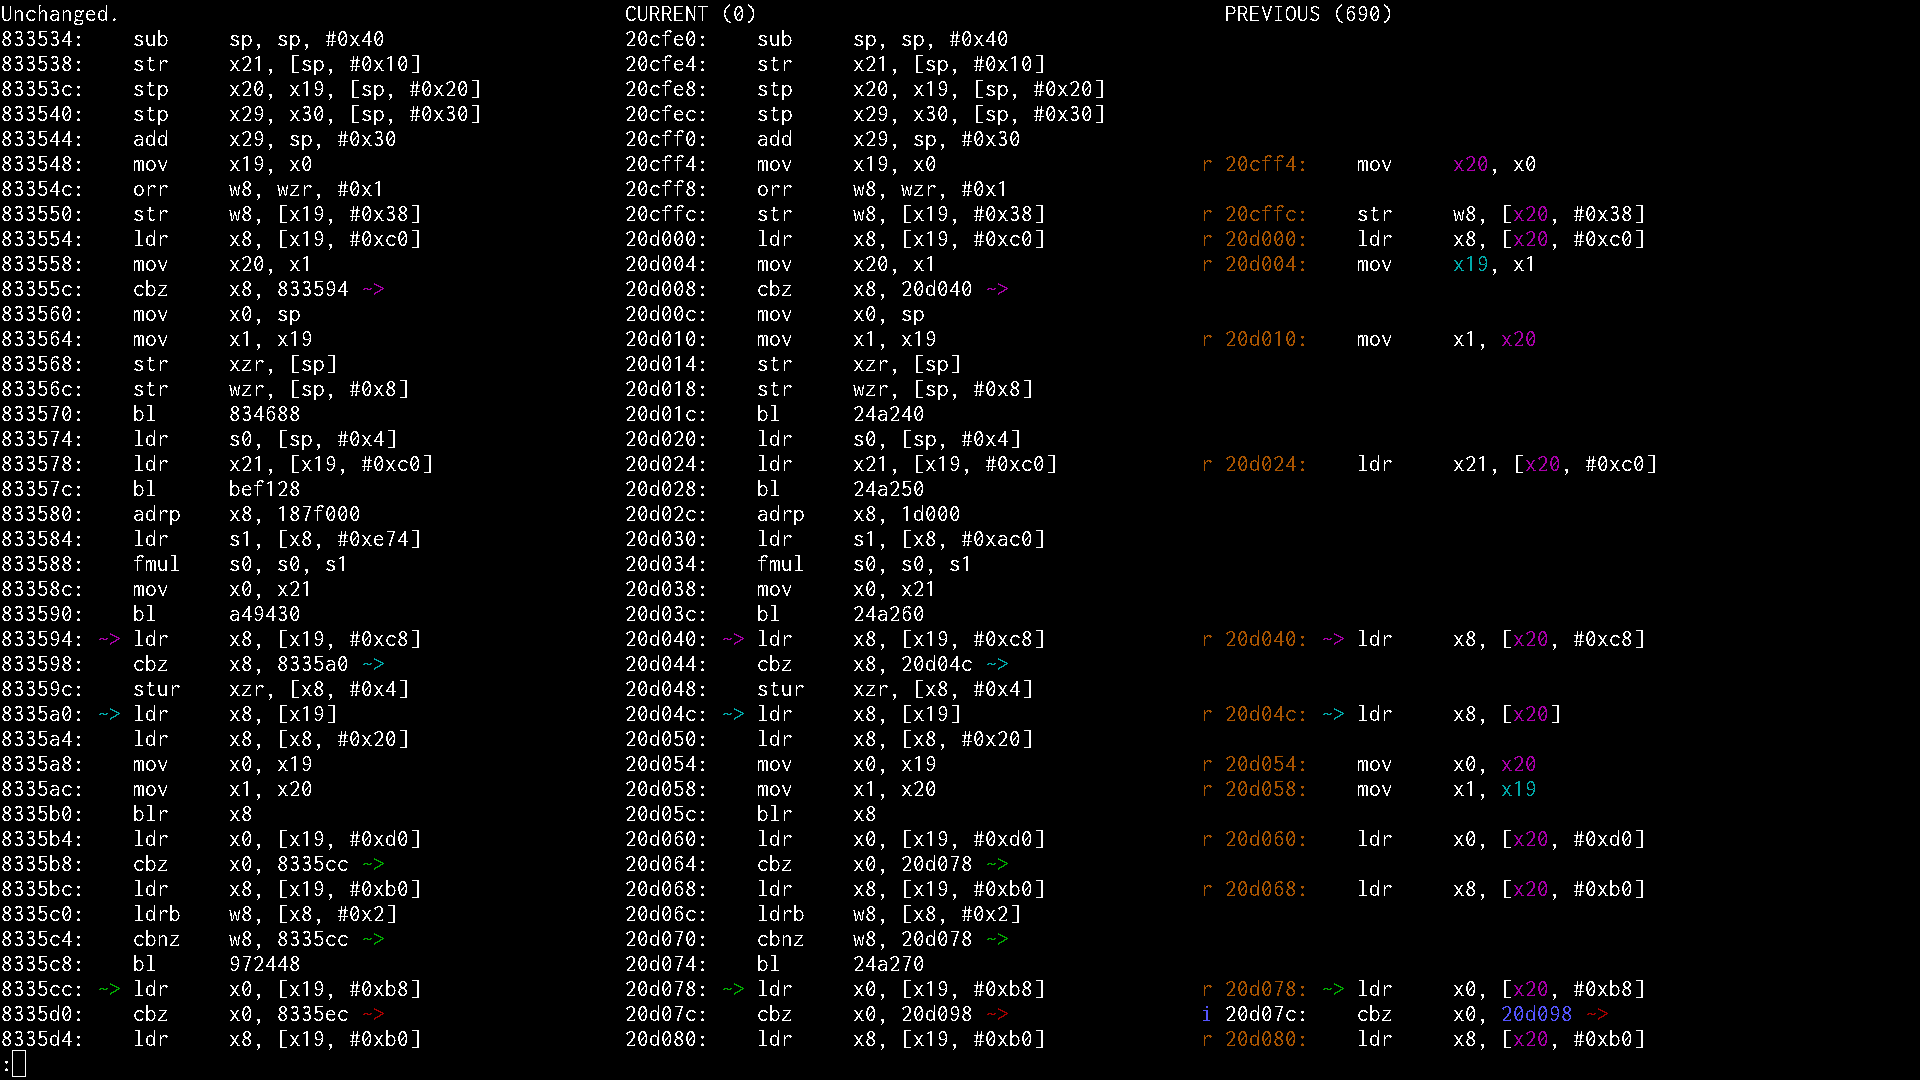The image size is (1920, 1080).
Task: Click previous address 20d080
Action: click(x=1266, y=1039)
